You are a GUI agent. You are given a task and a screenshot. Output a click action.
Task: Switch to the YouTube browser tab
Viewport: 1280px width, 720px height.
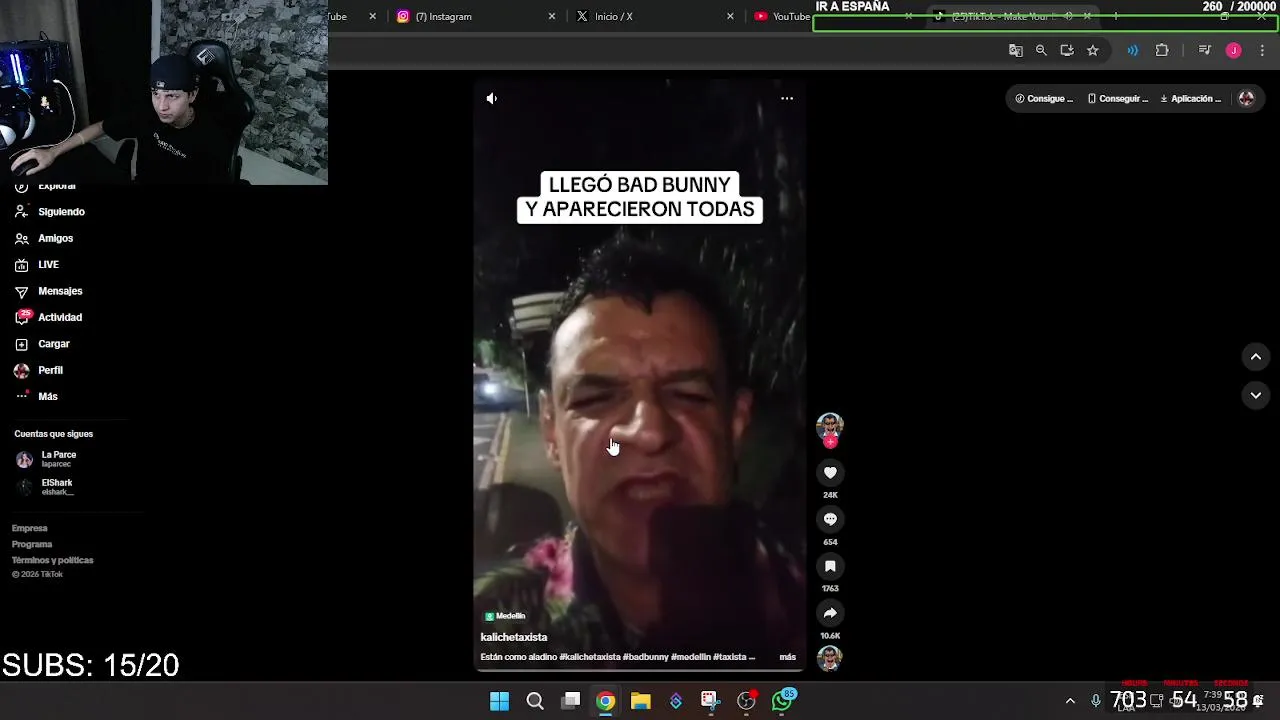pyautogui.click(x=782, y=16)
